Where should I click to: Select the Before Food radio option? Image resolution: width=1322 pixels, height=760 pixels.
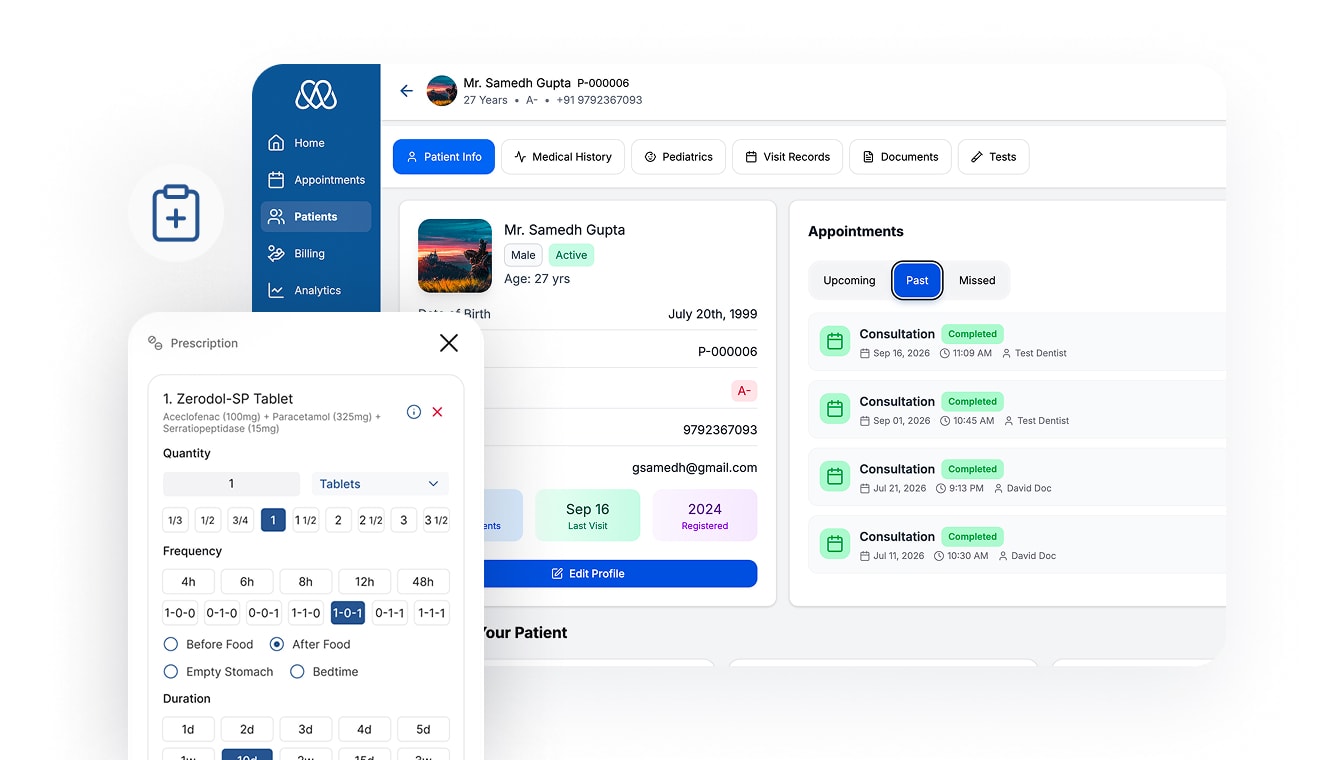point(171,645)
